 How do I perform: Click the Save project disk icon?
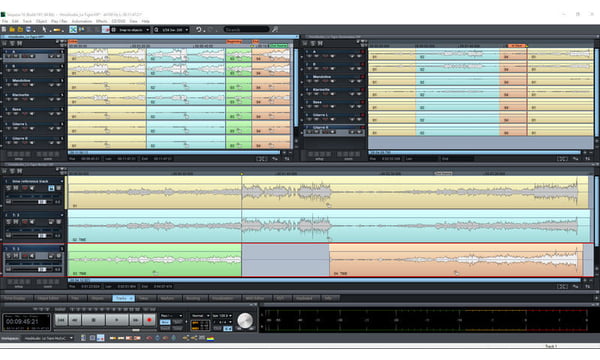tap(28, 29)
